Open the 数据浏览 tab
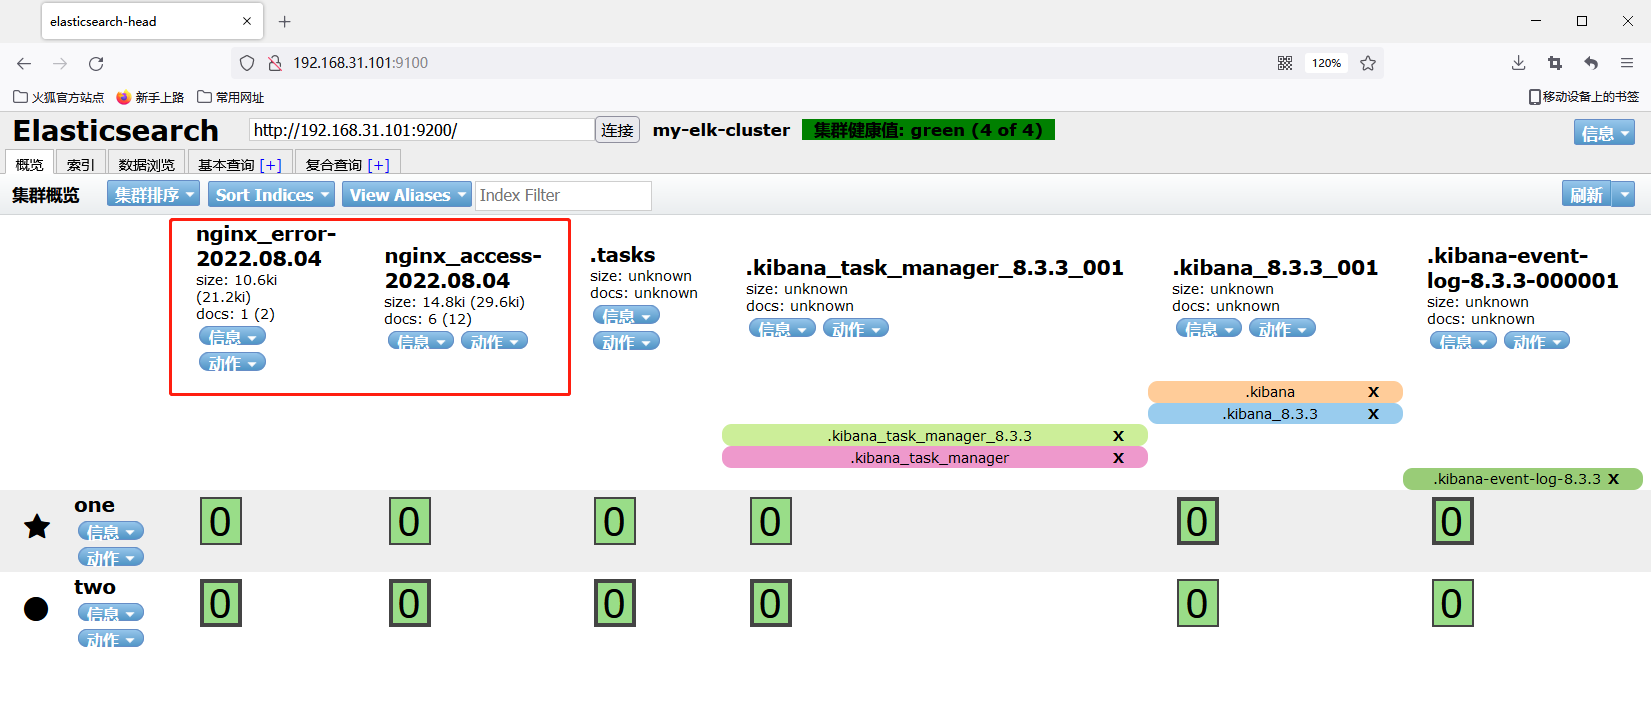 point(146,165)
